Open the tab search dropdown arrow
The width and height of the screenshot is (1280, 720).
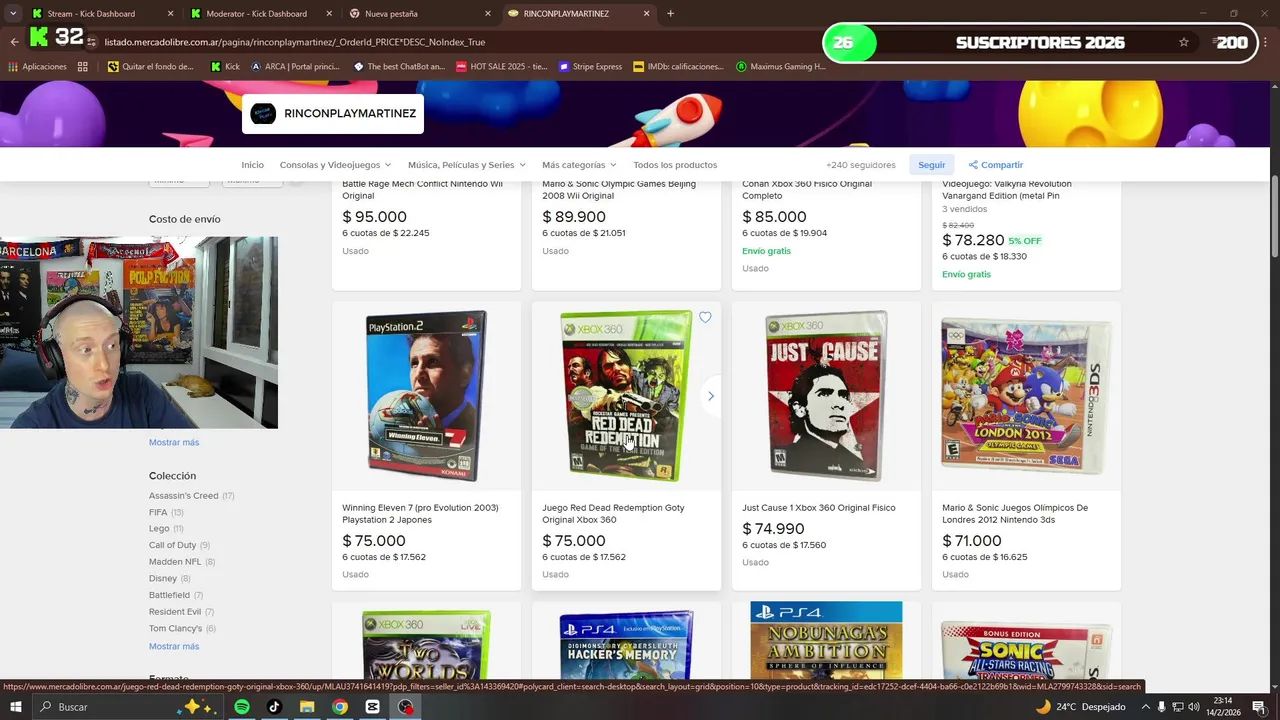(13, 14)
